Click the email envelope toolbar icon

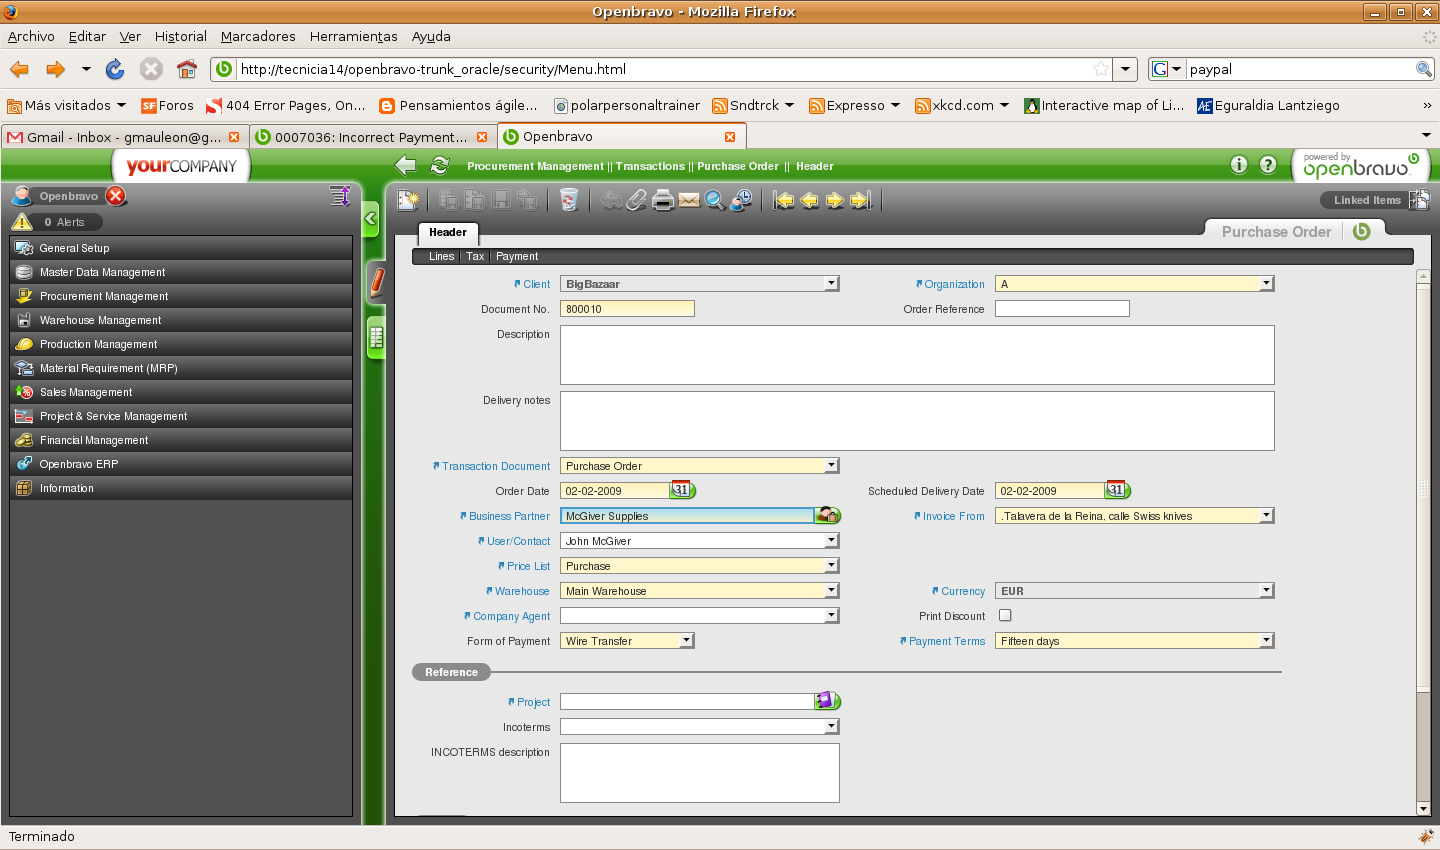pos(689,200)
